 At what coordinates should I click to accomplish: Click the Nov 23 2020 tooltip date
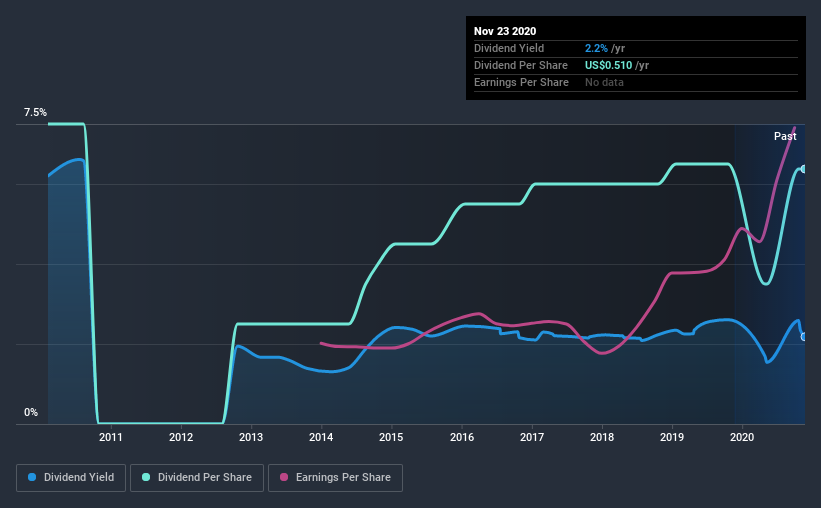[507, 31]
